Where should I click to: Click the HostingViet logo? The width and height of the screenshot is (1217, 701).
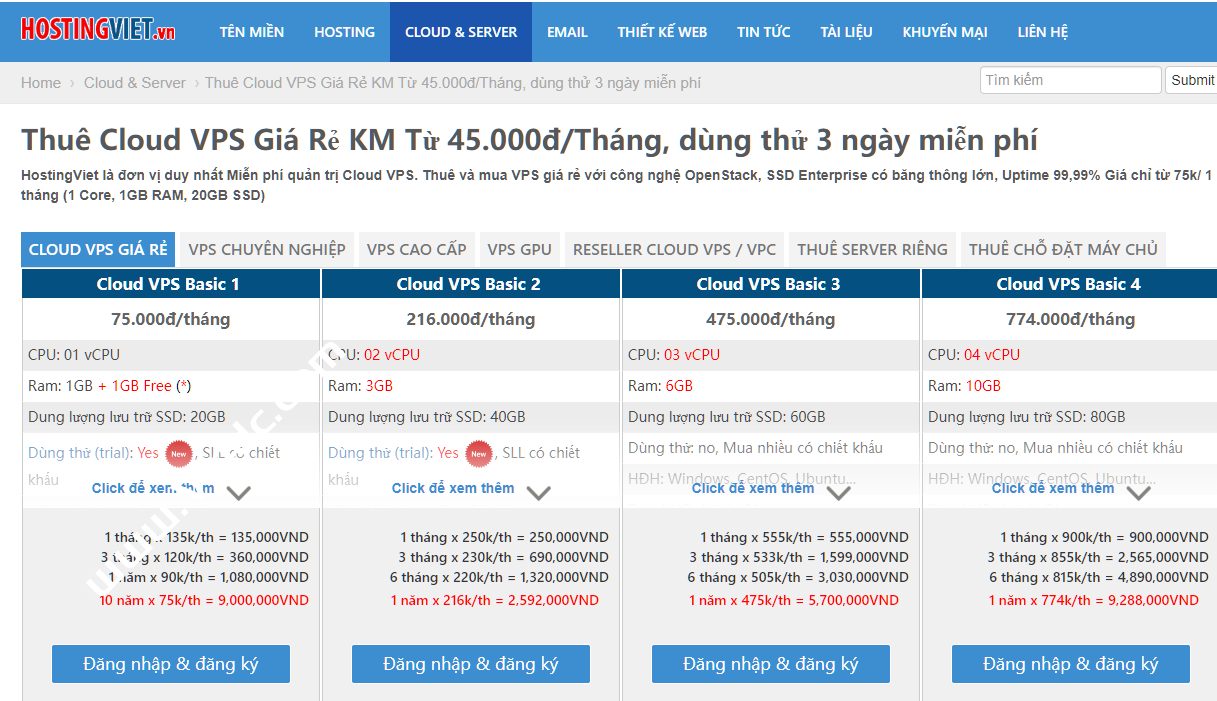click(x=97, y=28)
